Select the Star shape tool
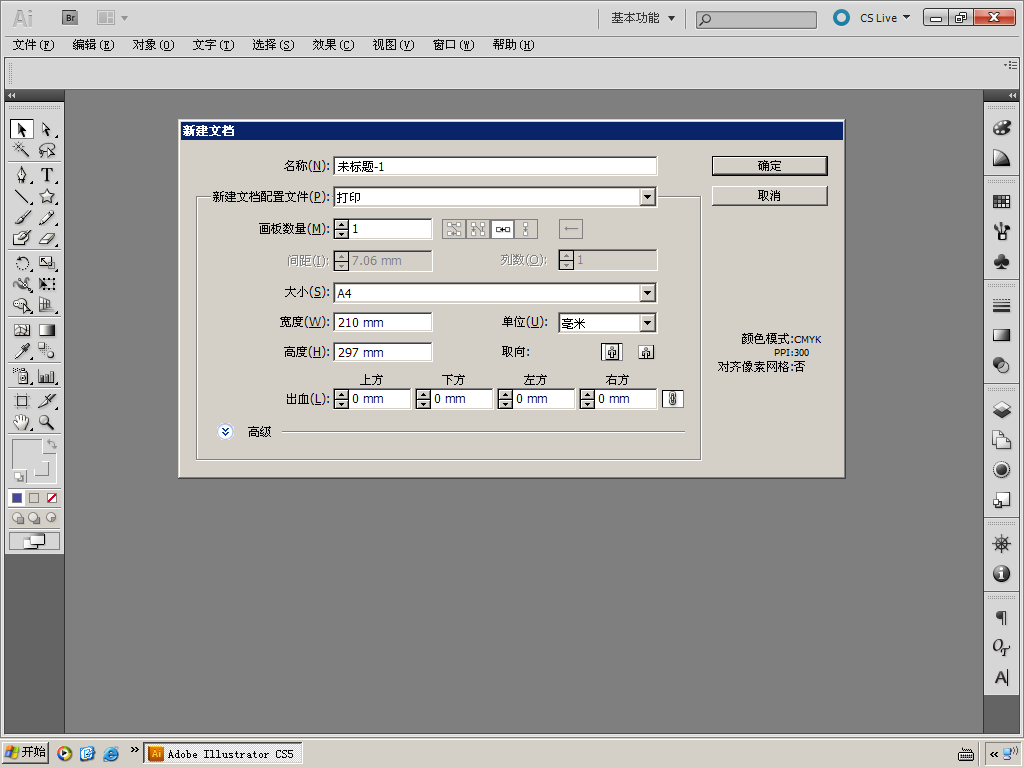 pos(46,196)
